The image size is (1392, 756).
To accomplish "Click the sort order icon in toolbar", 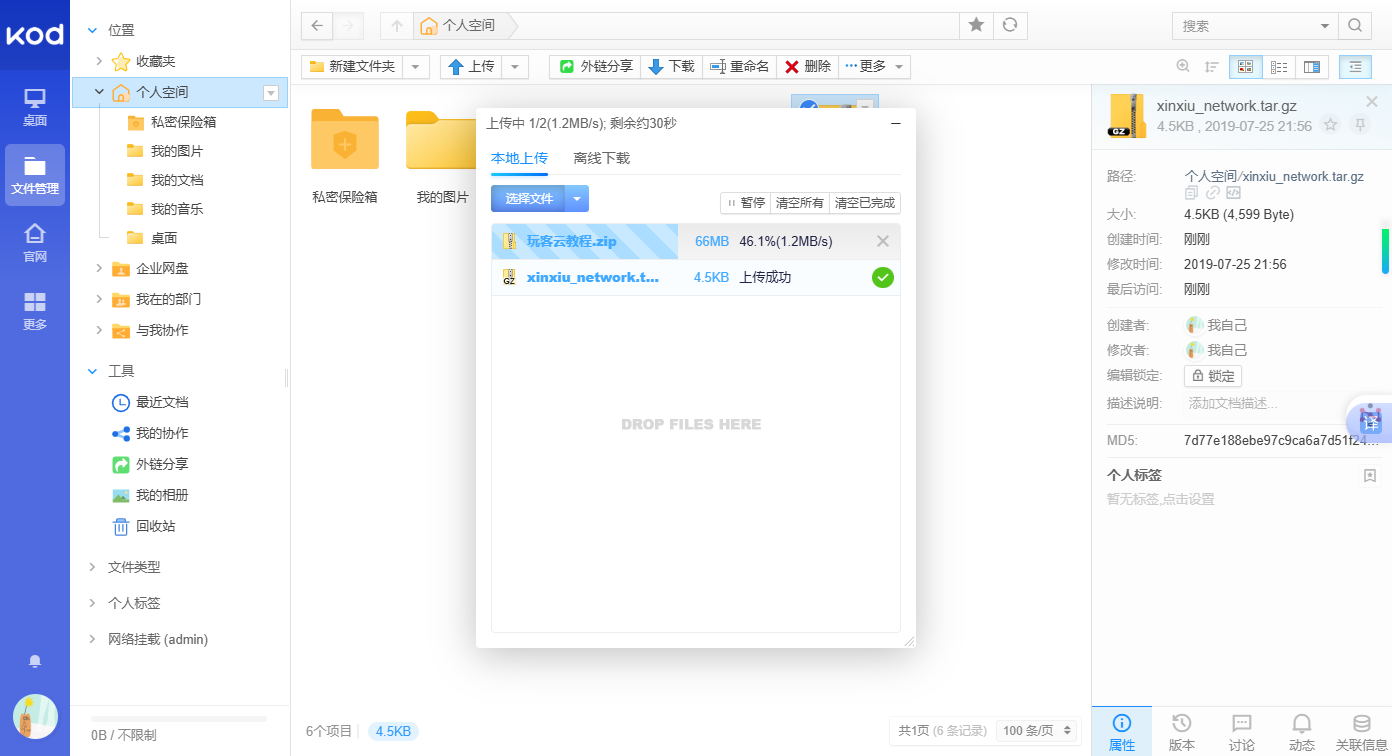I will coord(1212,67).
